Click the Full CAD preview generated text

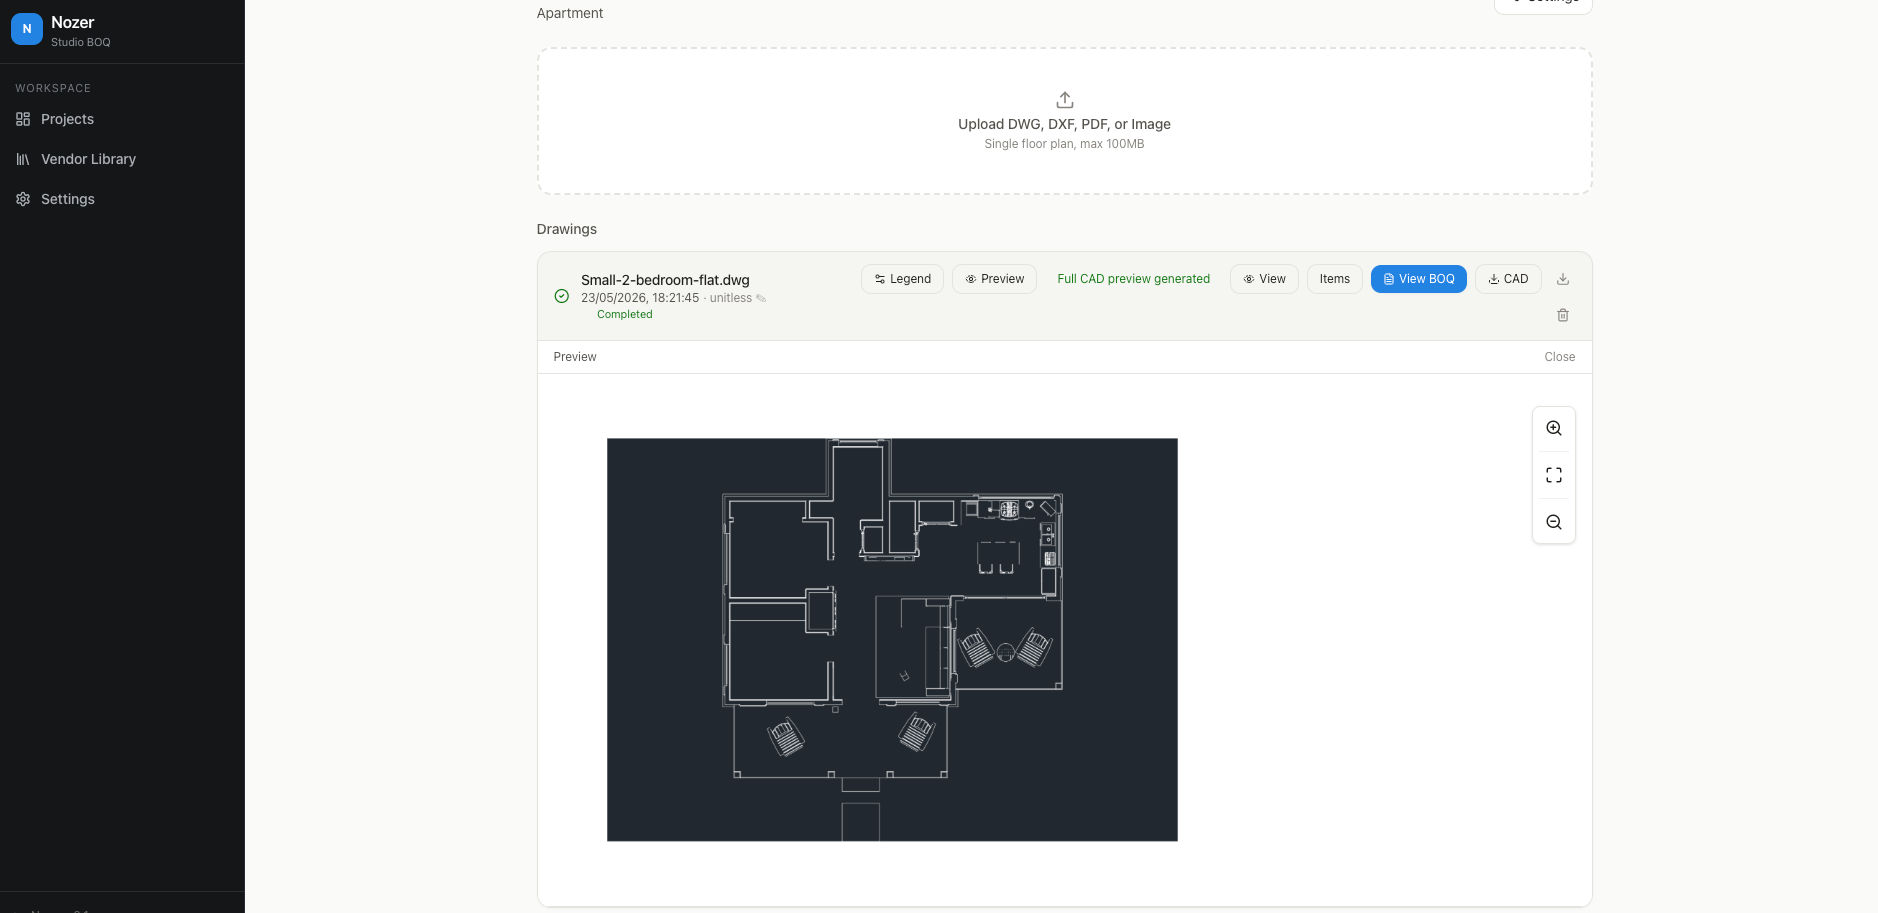click(x=1133, y=279)
